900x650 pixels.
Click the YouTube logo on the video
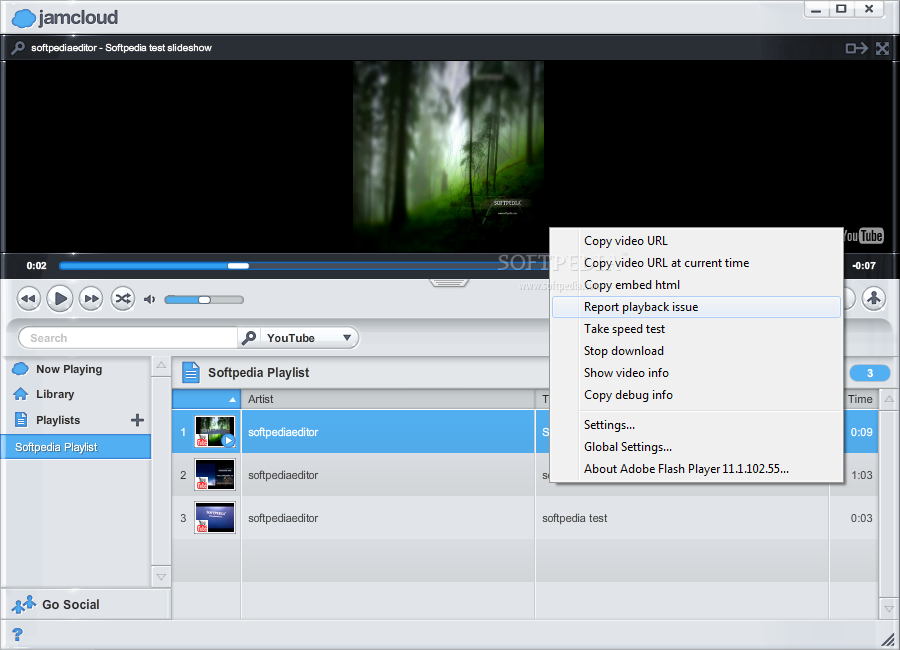pos(863,236)
